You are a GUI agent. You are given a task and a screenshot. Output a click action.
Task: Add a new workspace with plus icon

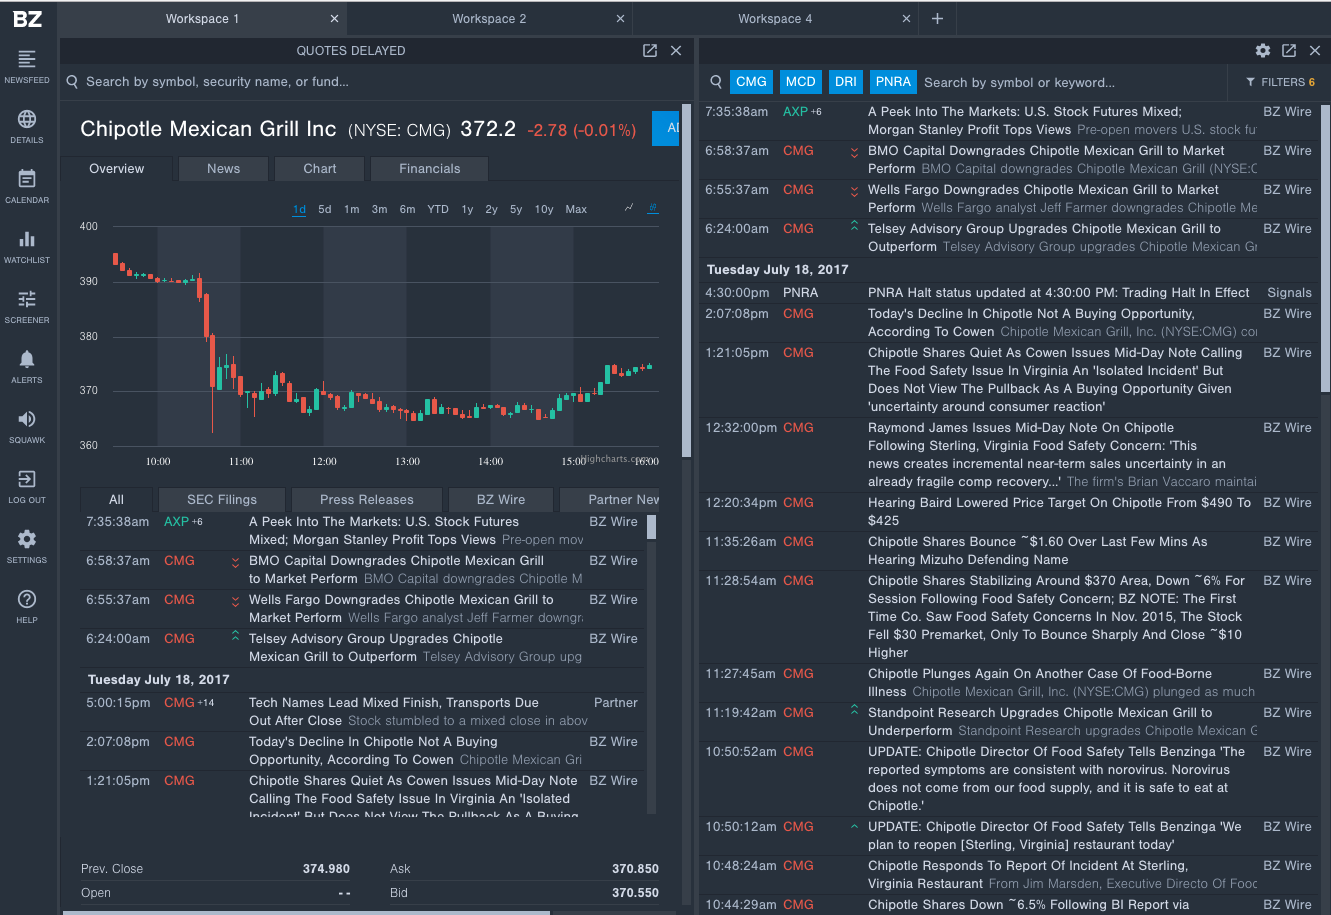(x=937, y=19)
